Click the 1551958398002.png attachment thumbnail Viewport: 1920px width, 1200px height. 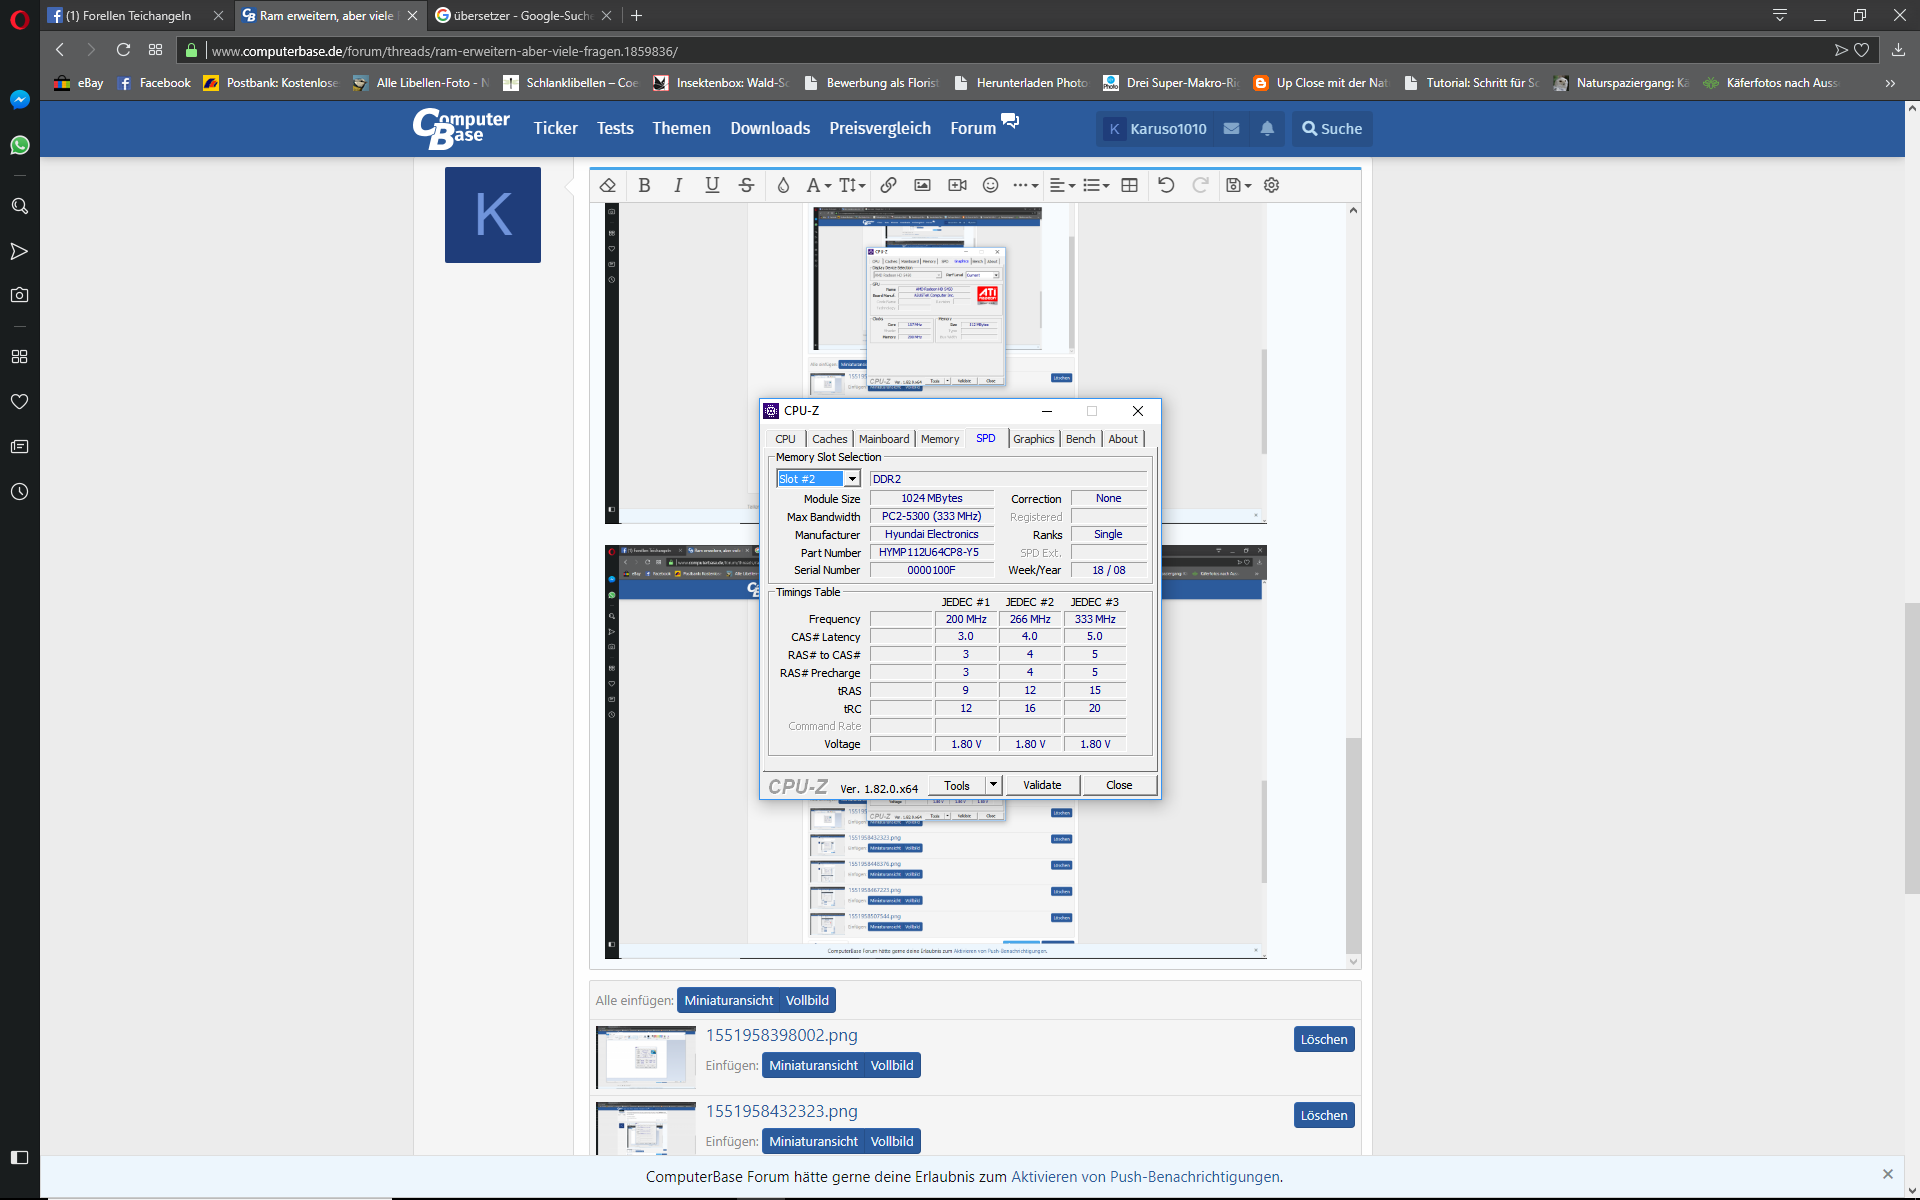click(646, 1057)
